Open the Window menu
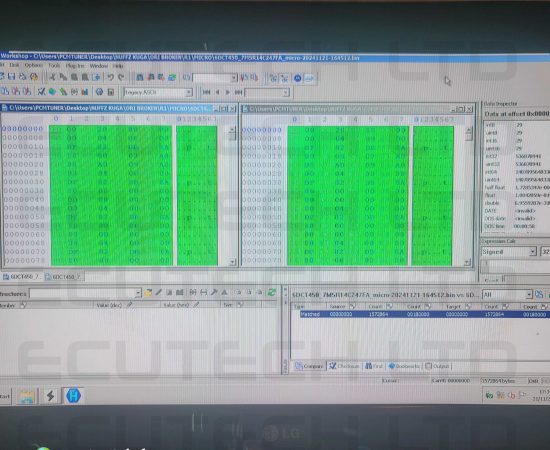550x450 pixels. click(x=99, y=66)
